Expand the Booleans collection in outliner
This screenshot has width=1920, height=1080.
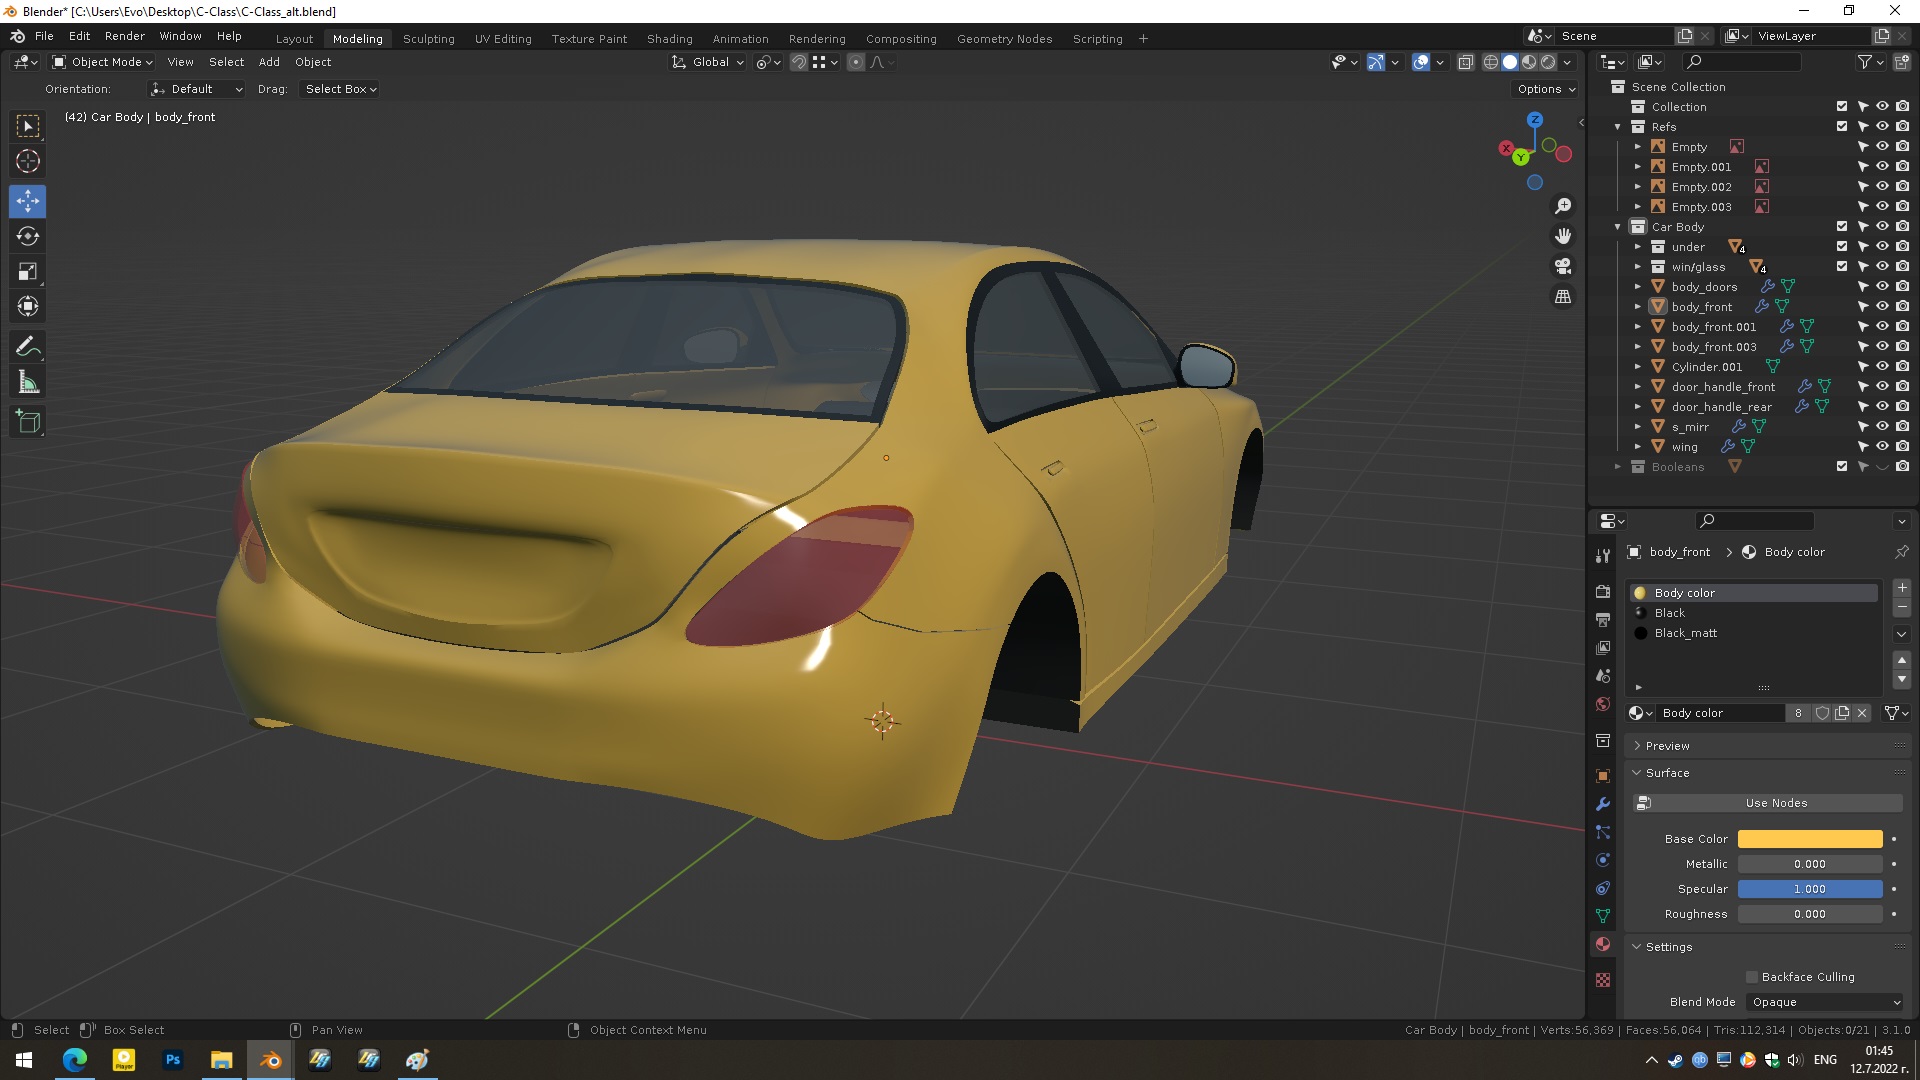tap(1618, 467)
